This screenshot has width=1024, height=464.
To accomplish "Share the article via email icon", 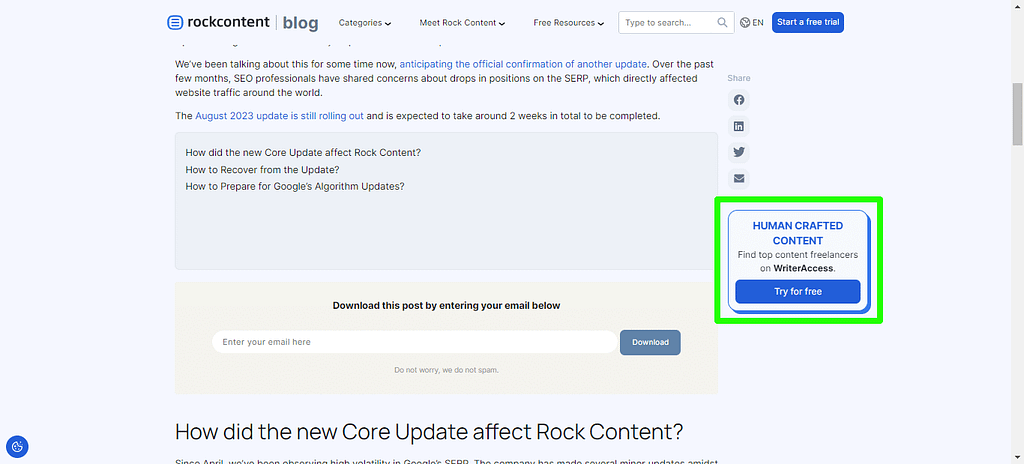I will tap(739, 178).
